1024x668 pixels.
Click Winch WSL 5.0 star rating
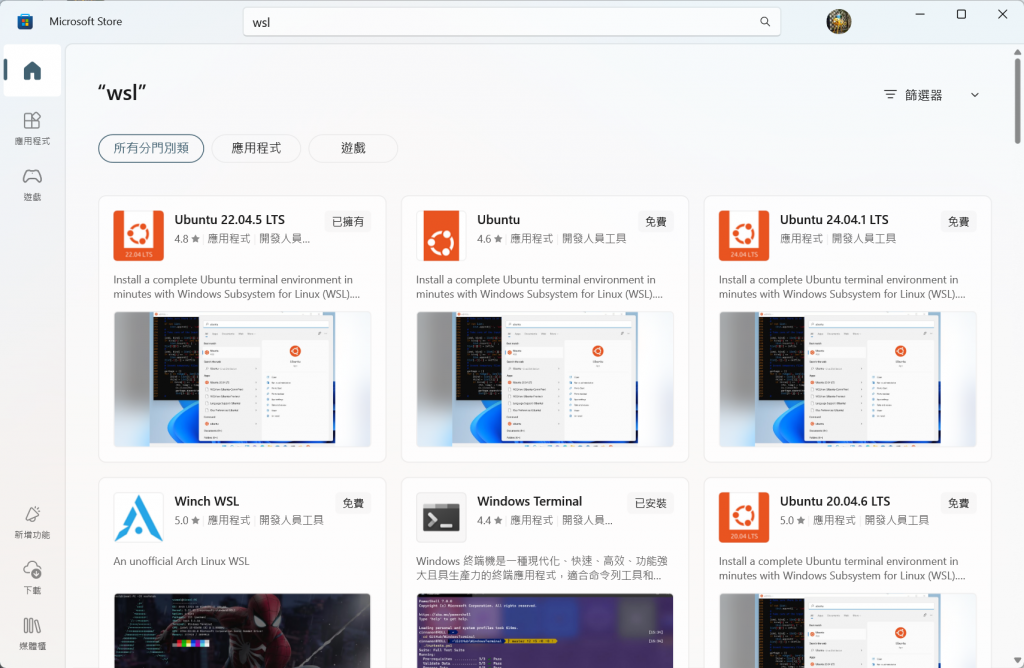(x=187, y=520)
